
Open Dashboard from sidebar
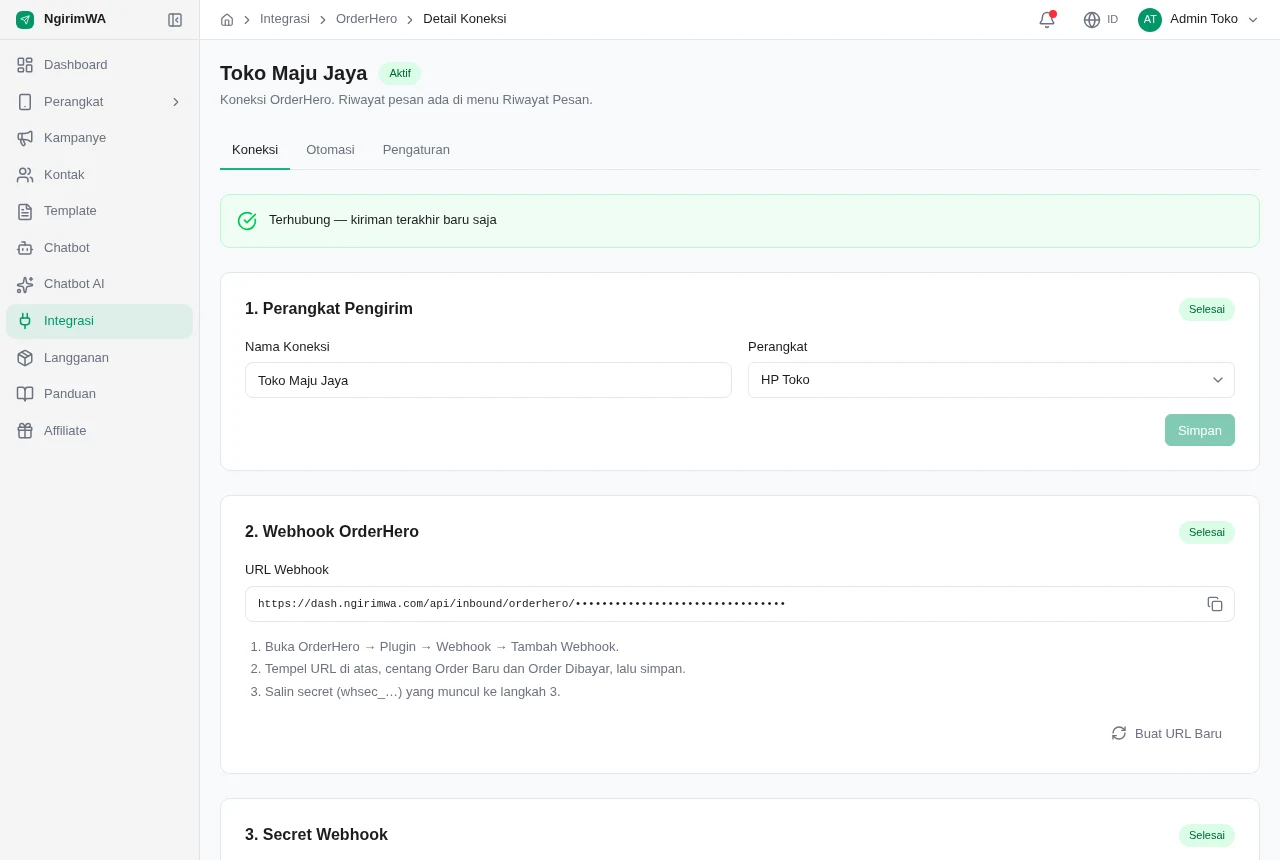click(x=99, y=65)
